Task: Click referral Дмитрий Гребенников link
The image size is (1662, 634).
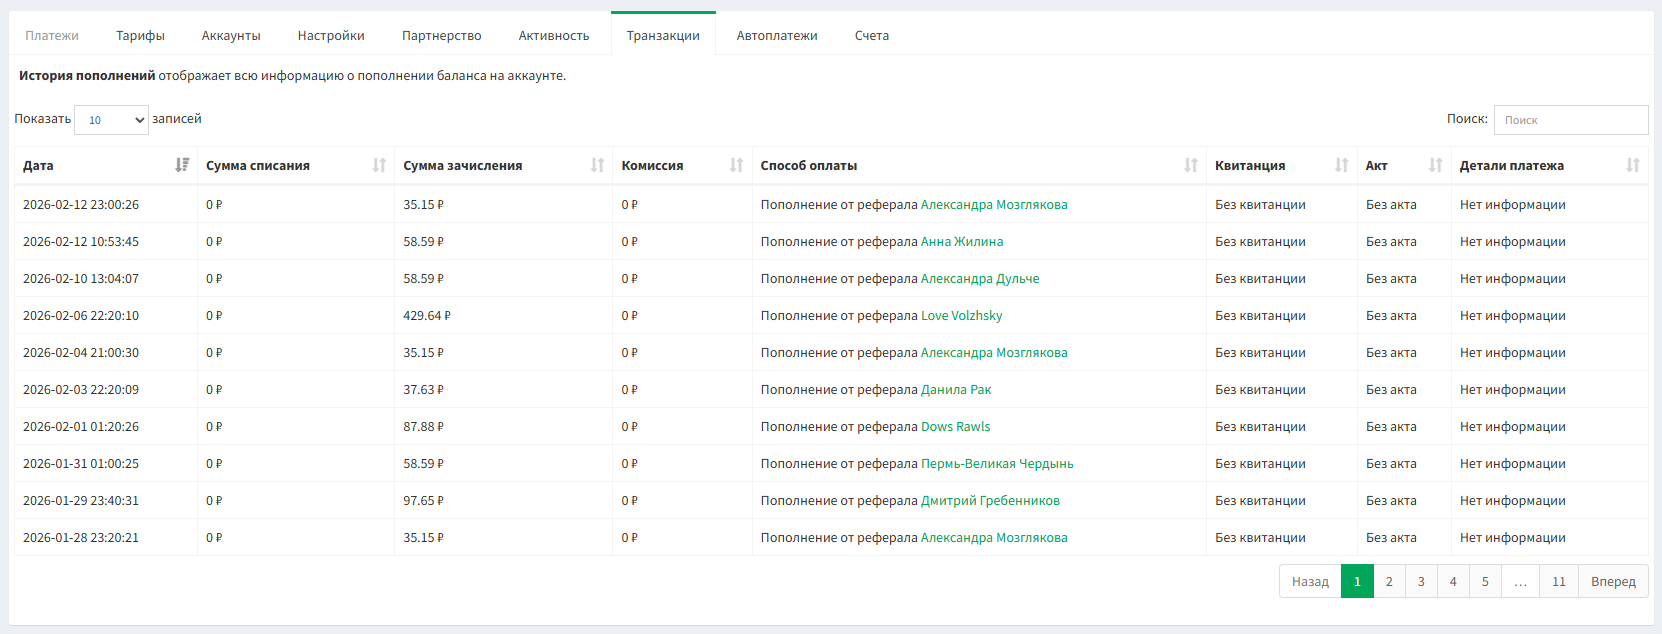Action: coord(989,501)
